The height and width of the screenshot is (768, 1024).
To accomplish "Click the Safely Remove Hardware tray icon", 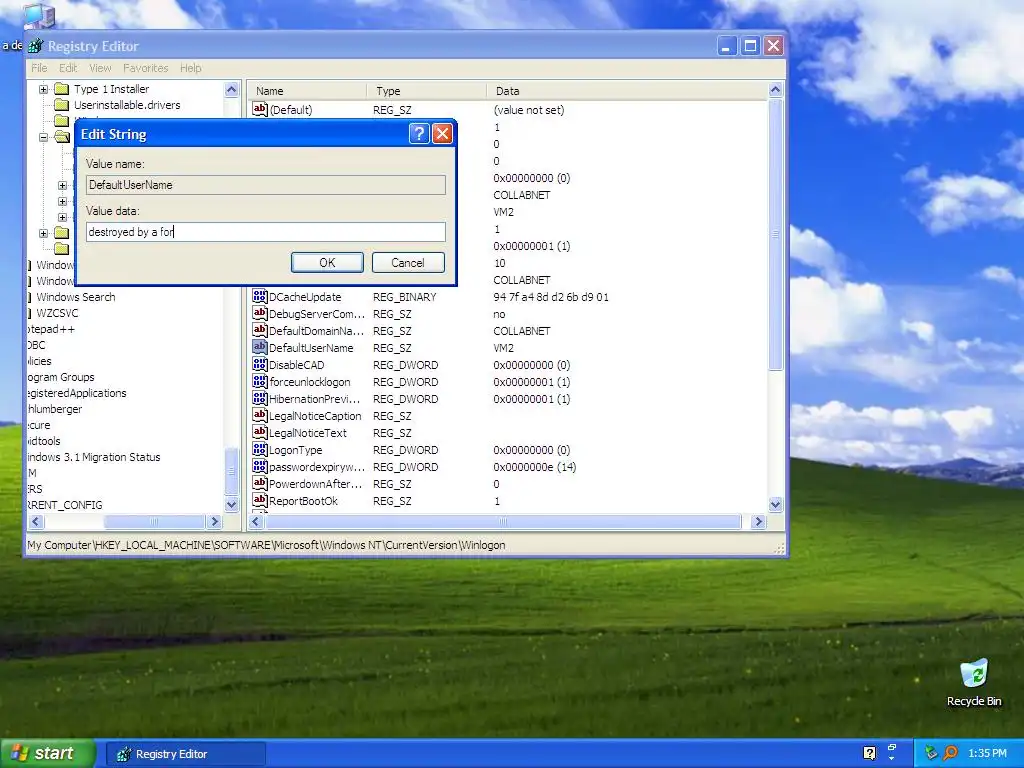I will coord(931,753).
